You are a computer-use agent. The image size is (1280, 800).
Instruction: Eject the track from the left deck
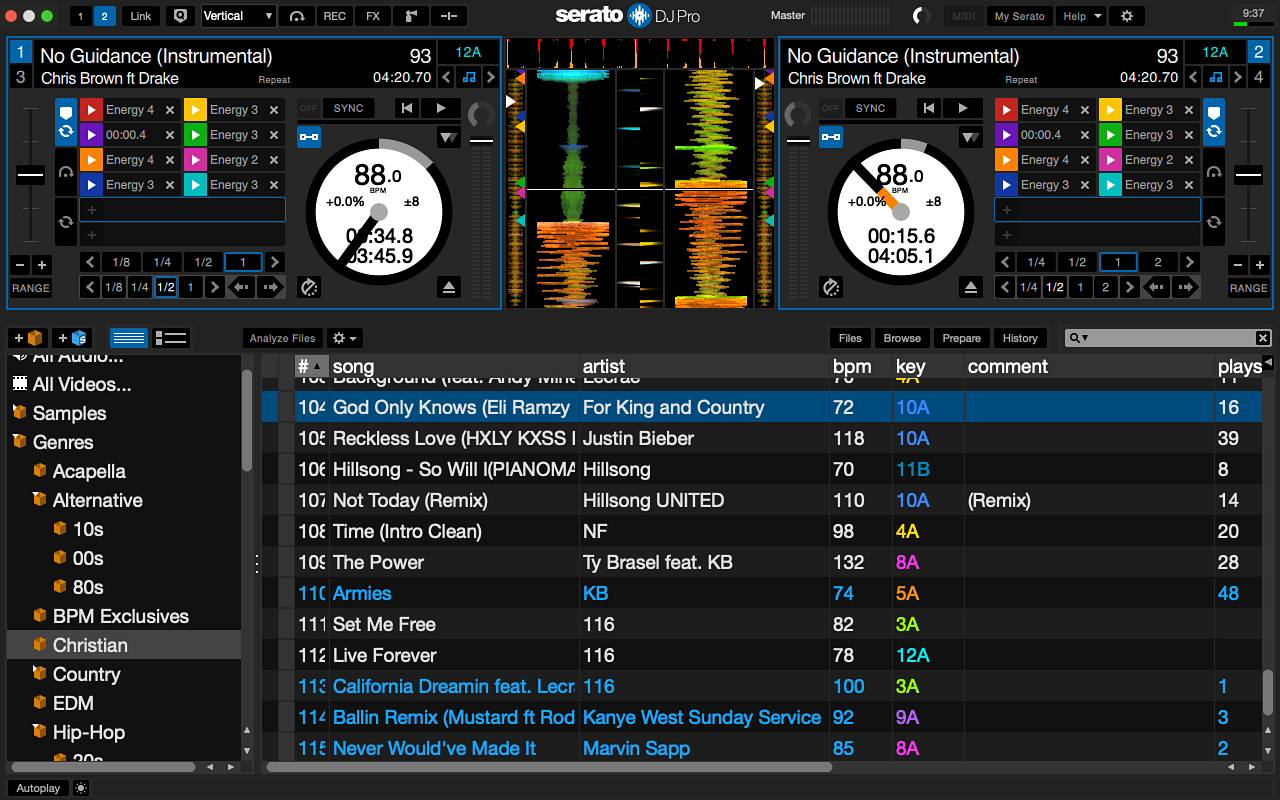449,287
